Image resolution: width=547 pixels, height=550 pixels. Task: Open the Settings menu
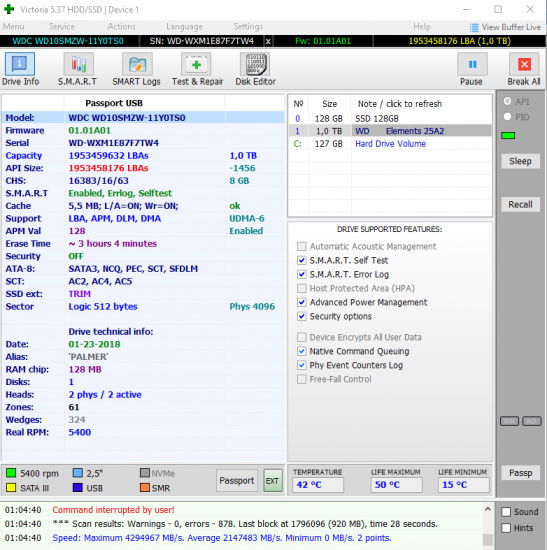coord(248,27)
